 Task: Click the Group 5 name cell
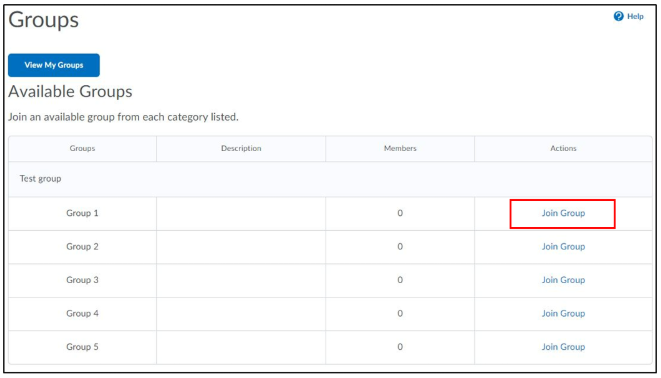point(82,347)
